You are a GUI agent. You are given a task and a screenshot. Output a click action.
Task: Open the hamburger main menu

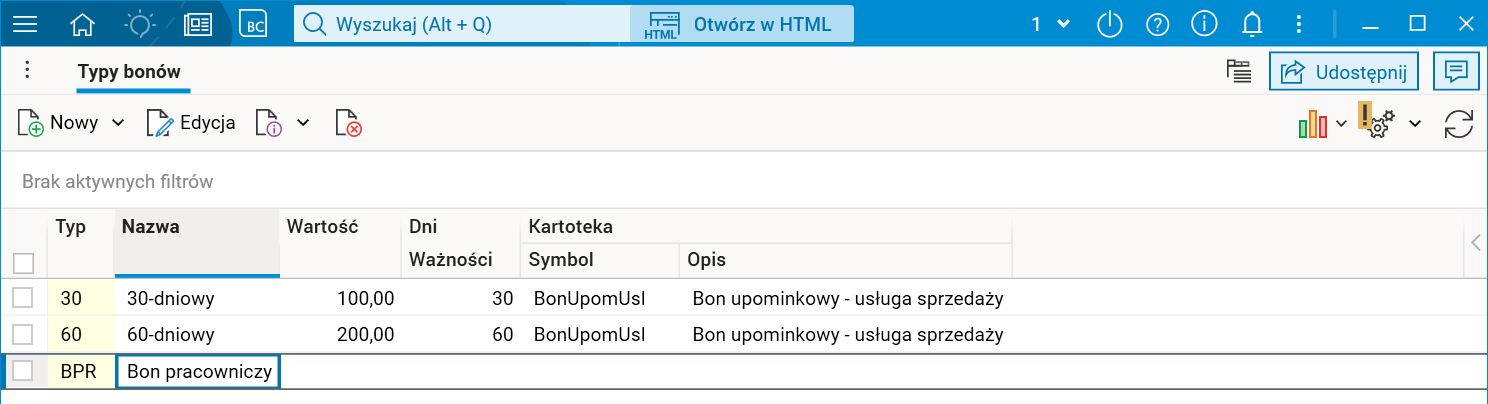(24, 24)
